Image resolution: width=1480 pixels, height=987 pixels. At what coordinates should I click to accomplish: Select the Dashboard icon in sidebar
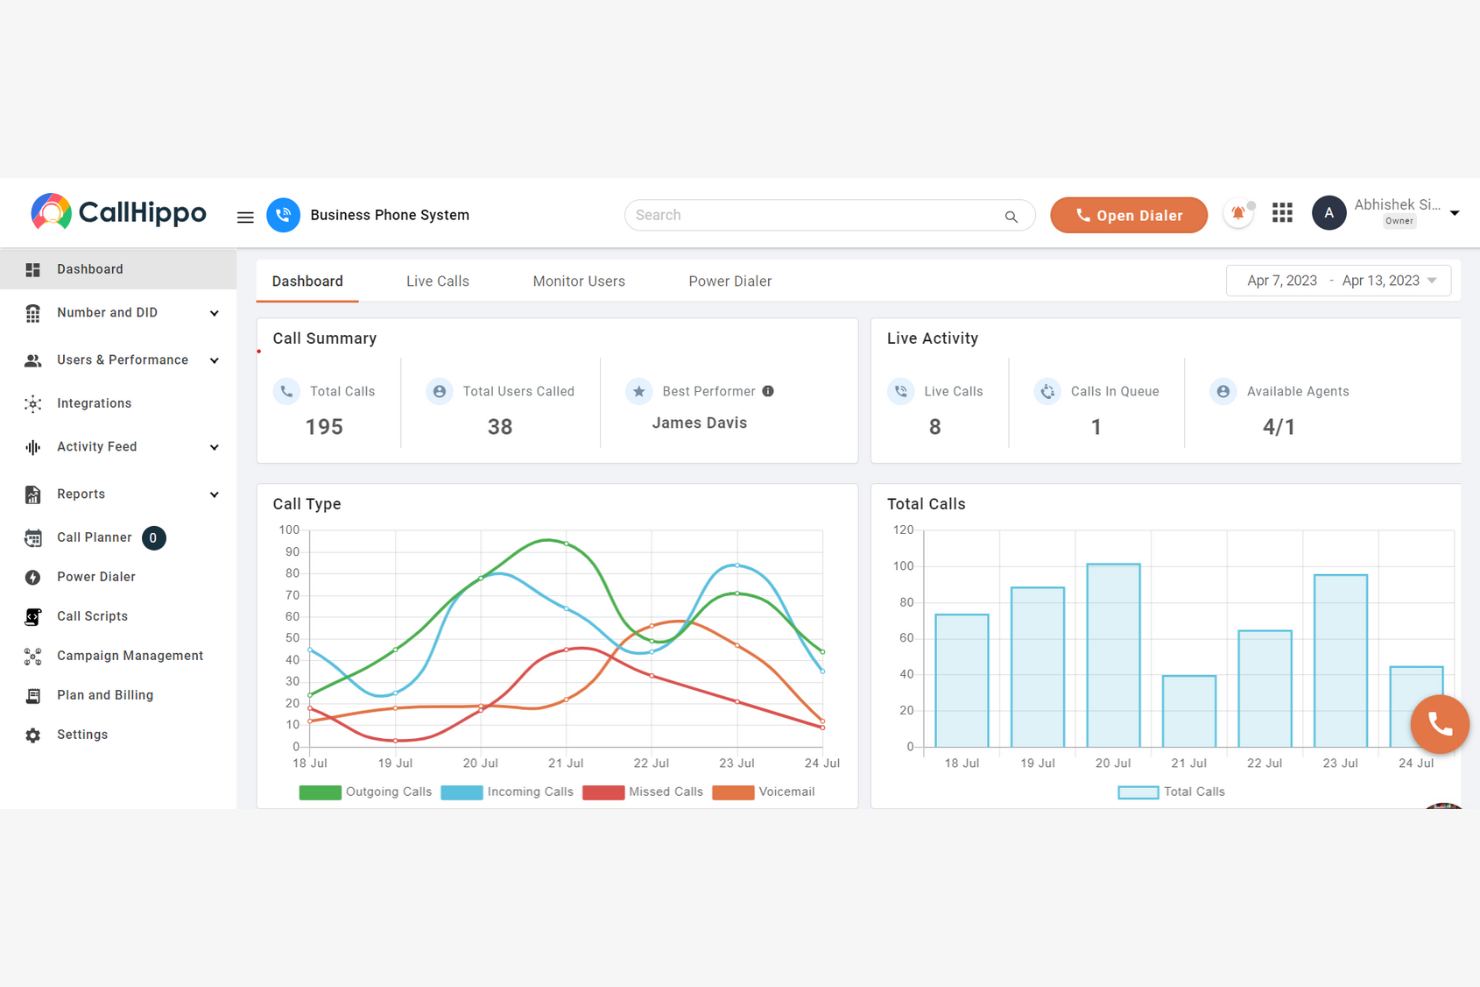[x=33, y=268]
